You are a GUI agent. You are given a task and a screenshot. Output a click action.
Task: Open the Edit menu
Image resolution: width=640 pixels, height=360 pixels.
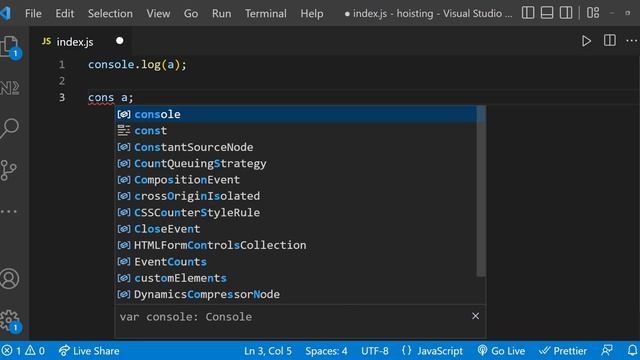click(64, 13)
